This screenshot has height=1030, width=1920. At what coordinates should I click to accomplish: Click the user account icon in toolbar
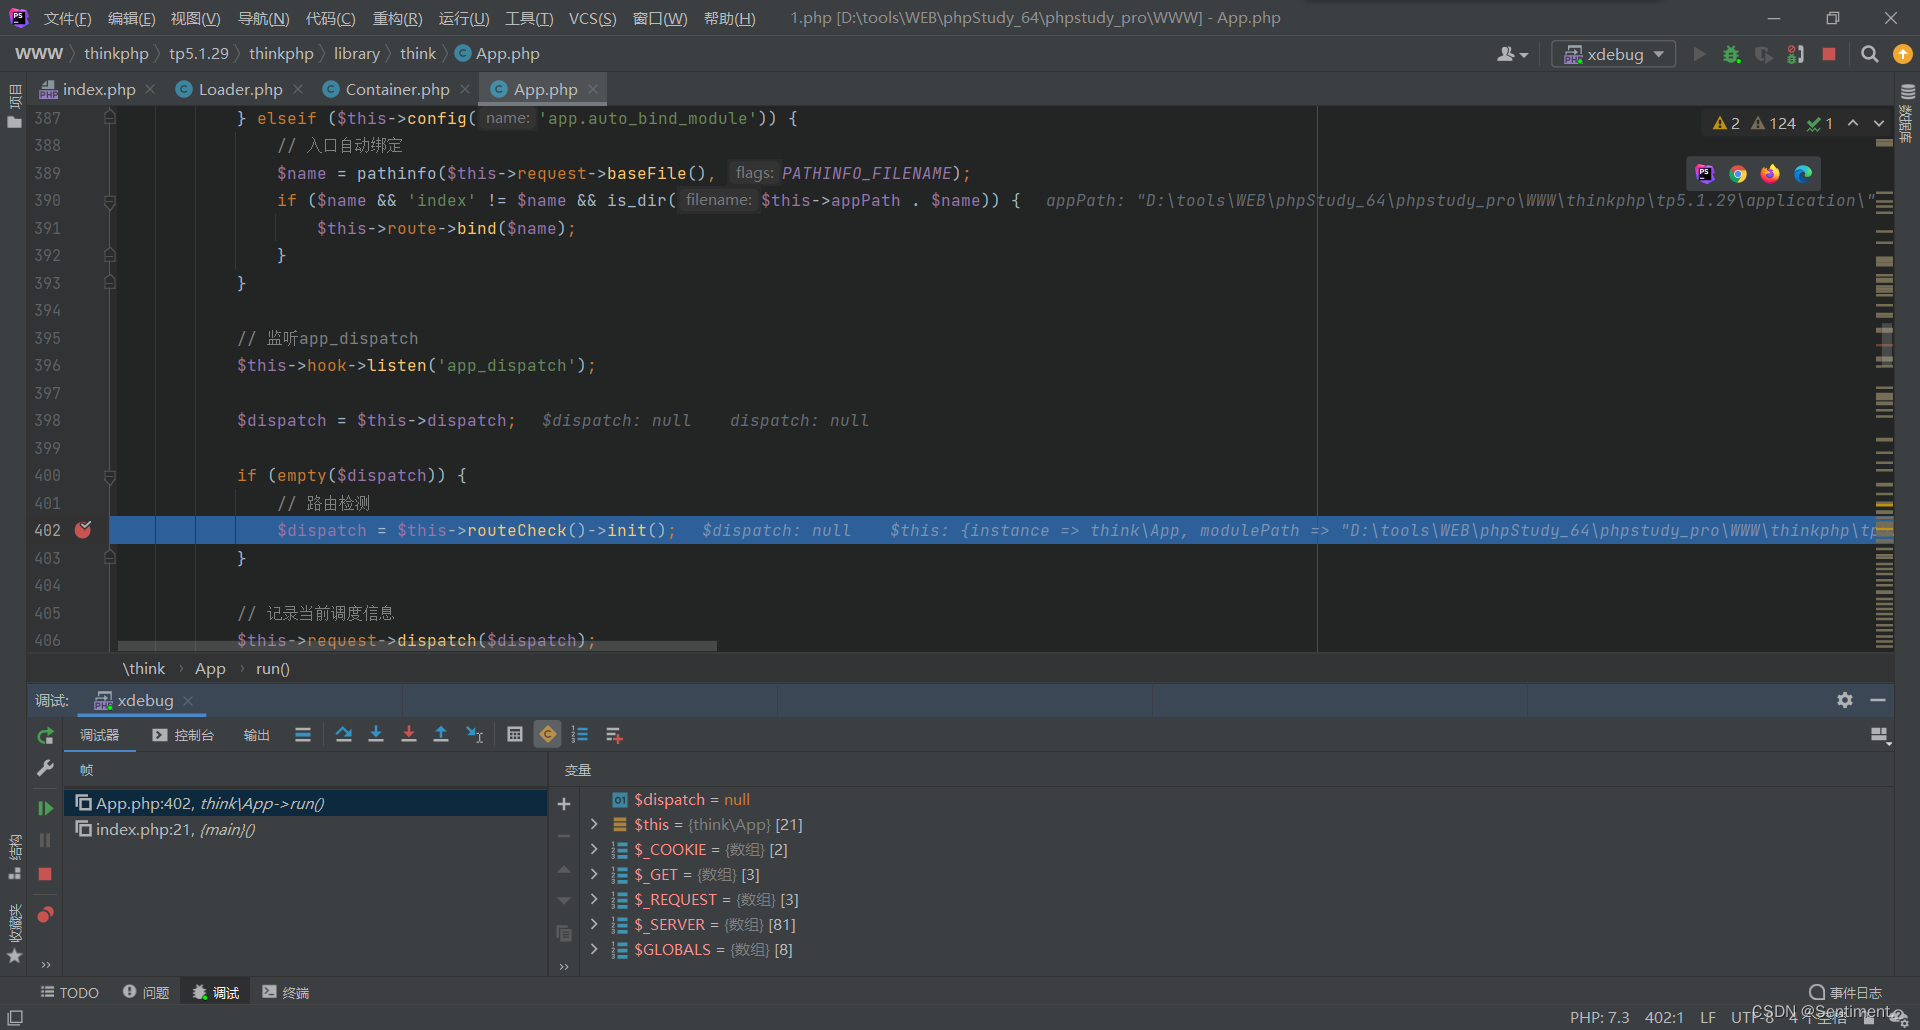pos(1512,54)
